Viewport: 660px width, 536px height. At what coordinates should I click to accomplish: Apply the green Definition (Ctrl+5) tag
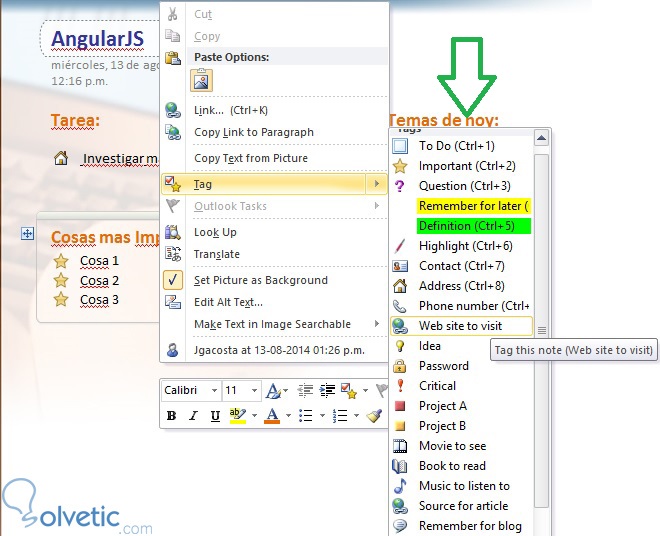coord(474,226)
